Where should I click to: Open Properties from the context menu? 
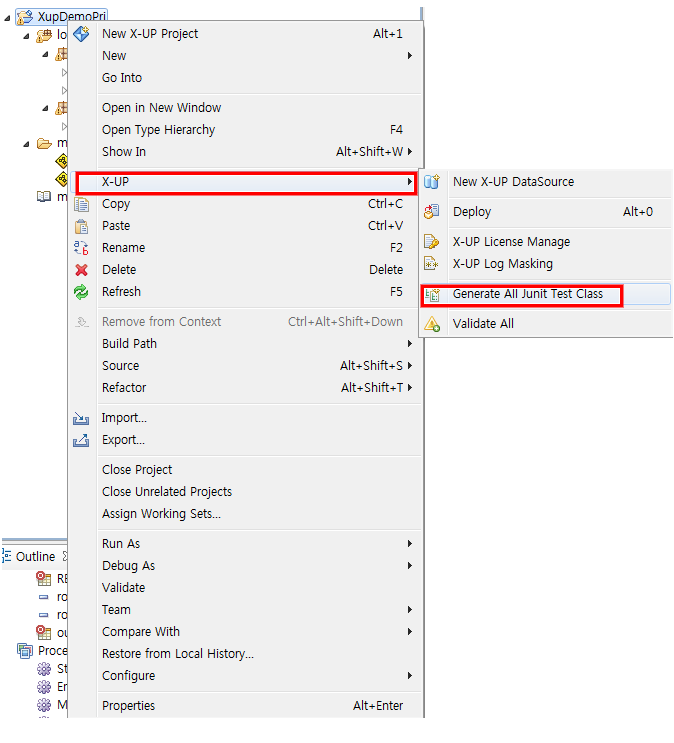click(128, 706)
